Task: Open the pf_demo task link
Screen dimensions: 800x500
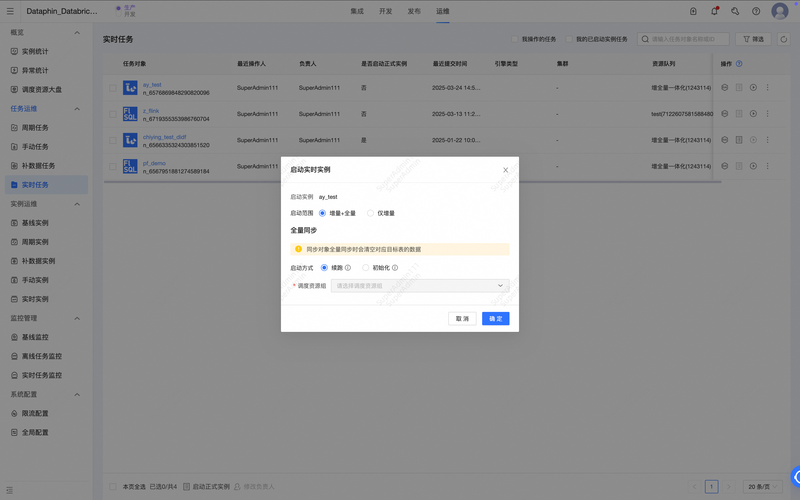Action: click(x=154, y=163)
